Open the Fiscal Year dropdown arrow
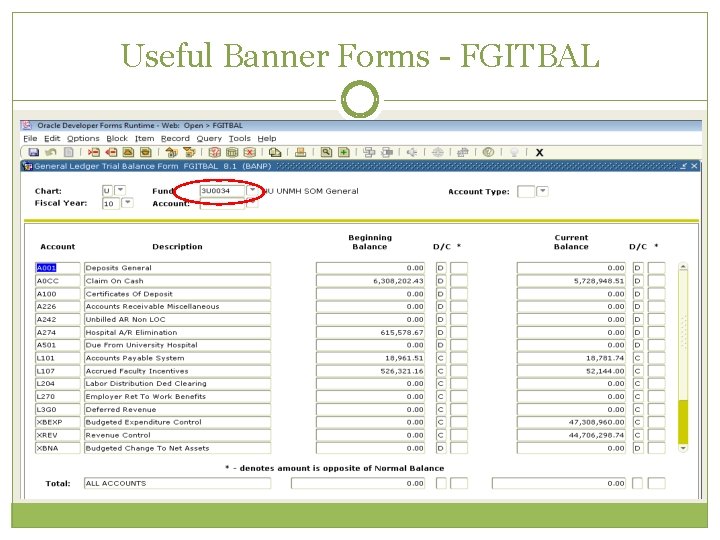The width and height of the screenshot is (720, 540). (128, 202)
